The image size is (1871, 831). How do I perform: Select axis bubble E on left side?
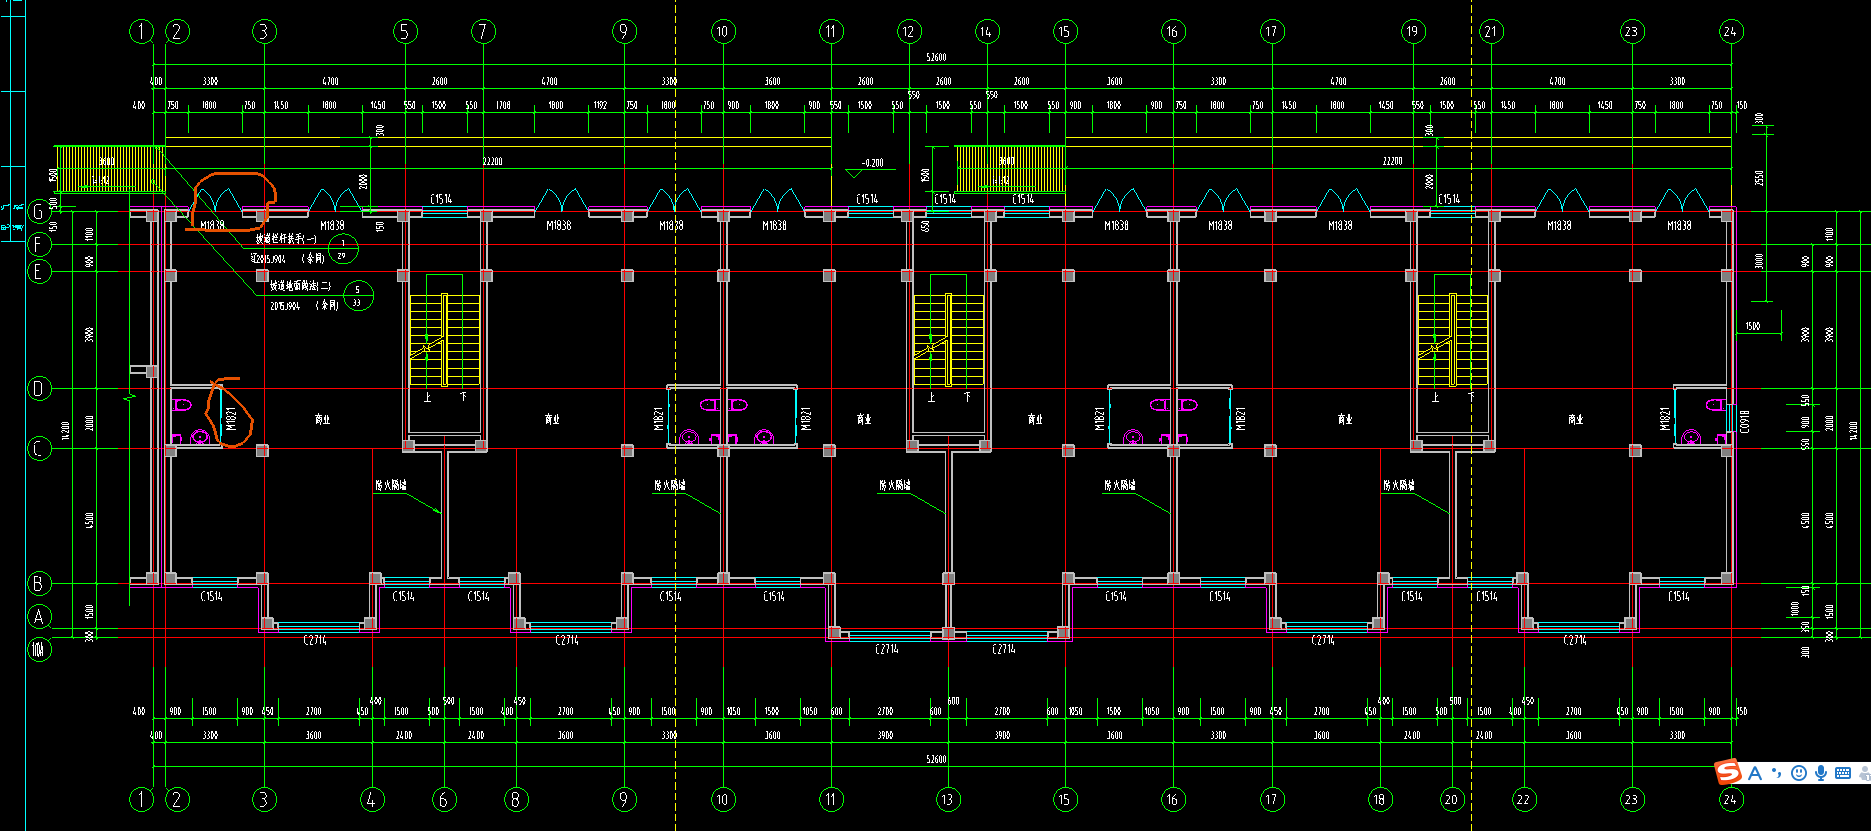(x=39, y=271)
